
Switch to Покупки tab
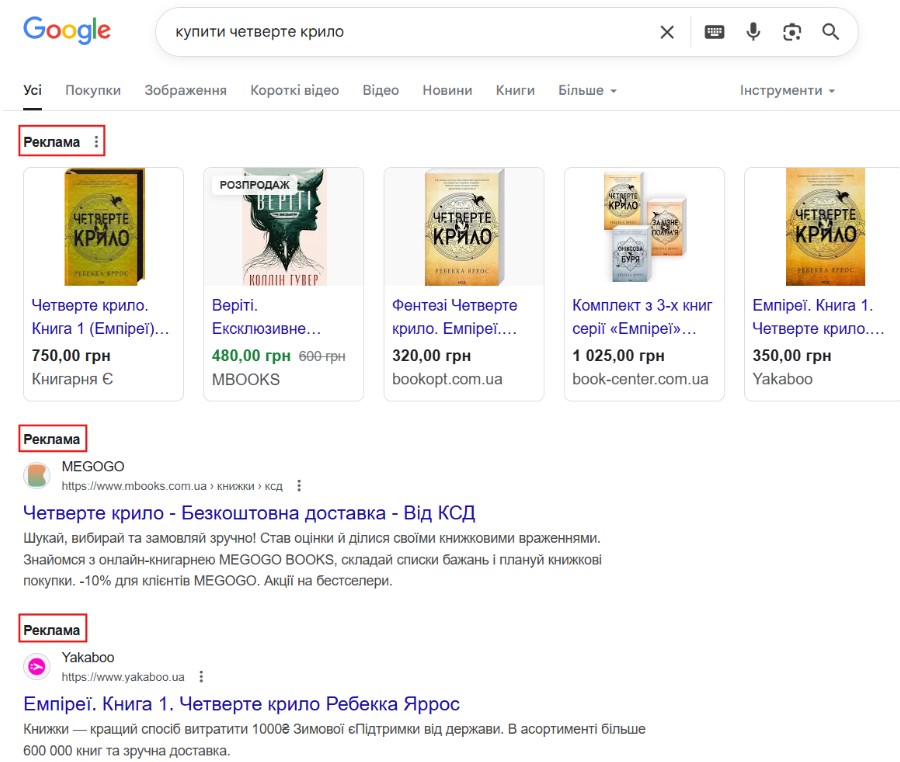pos(93,90)
